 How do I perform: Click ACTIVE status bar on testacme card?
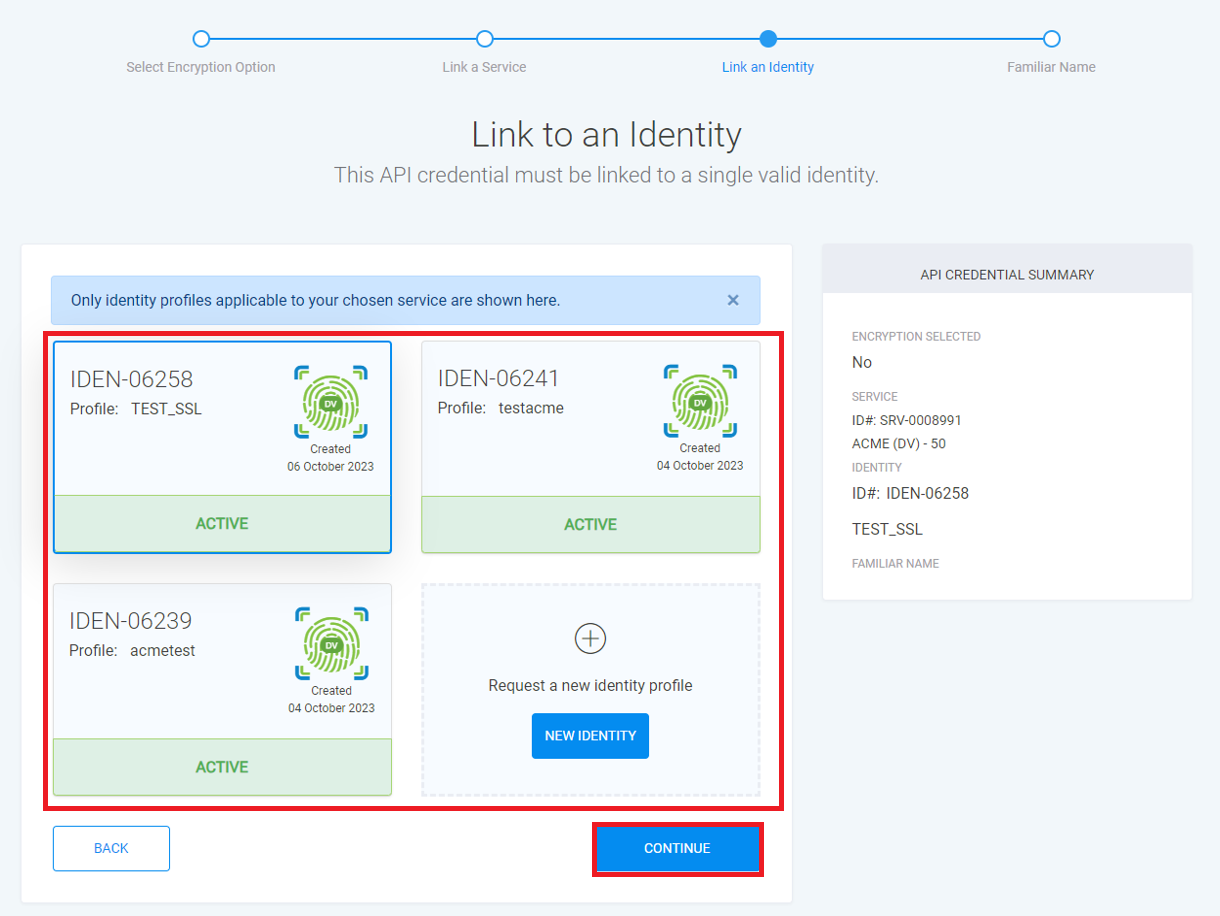(590, 525)
